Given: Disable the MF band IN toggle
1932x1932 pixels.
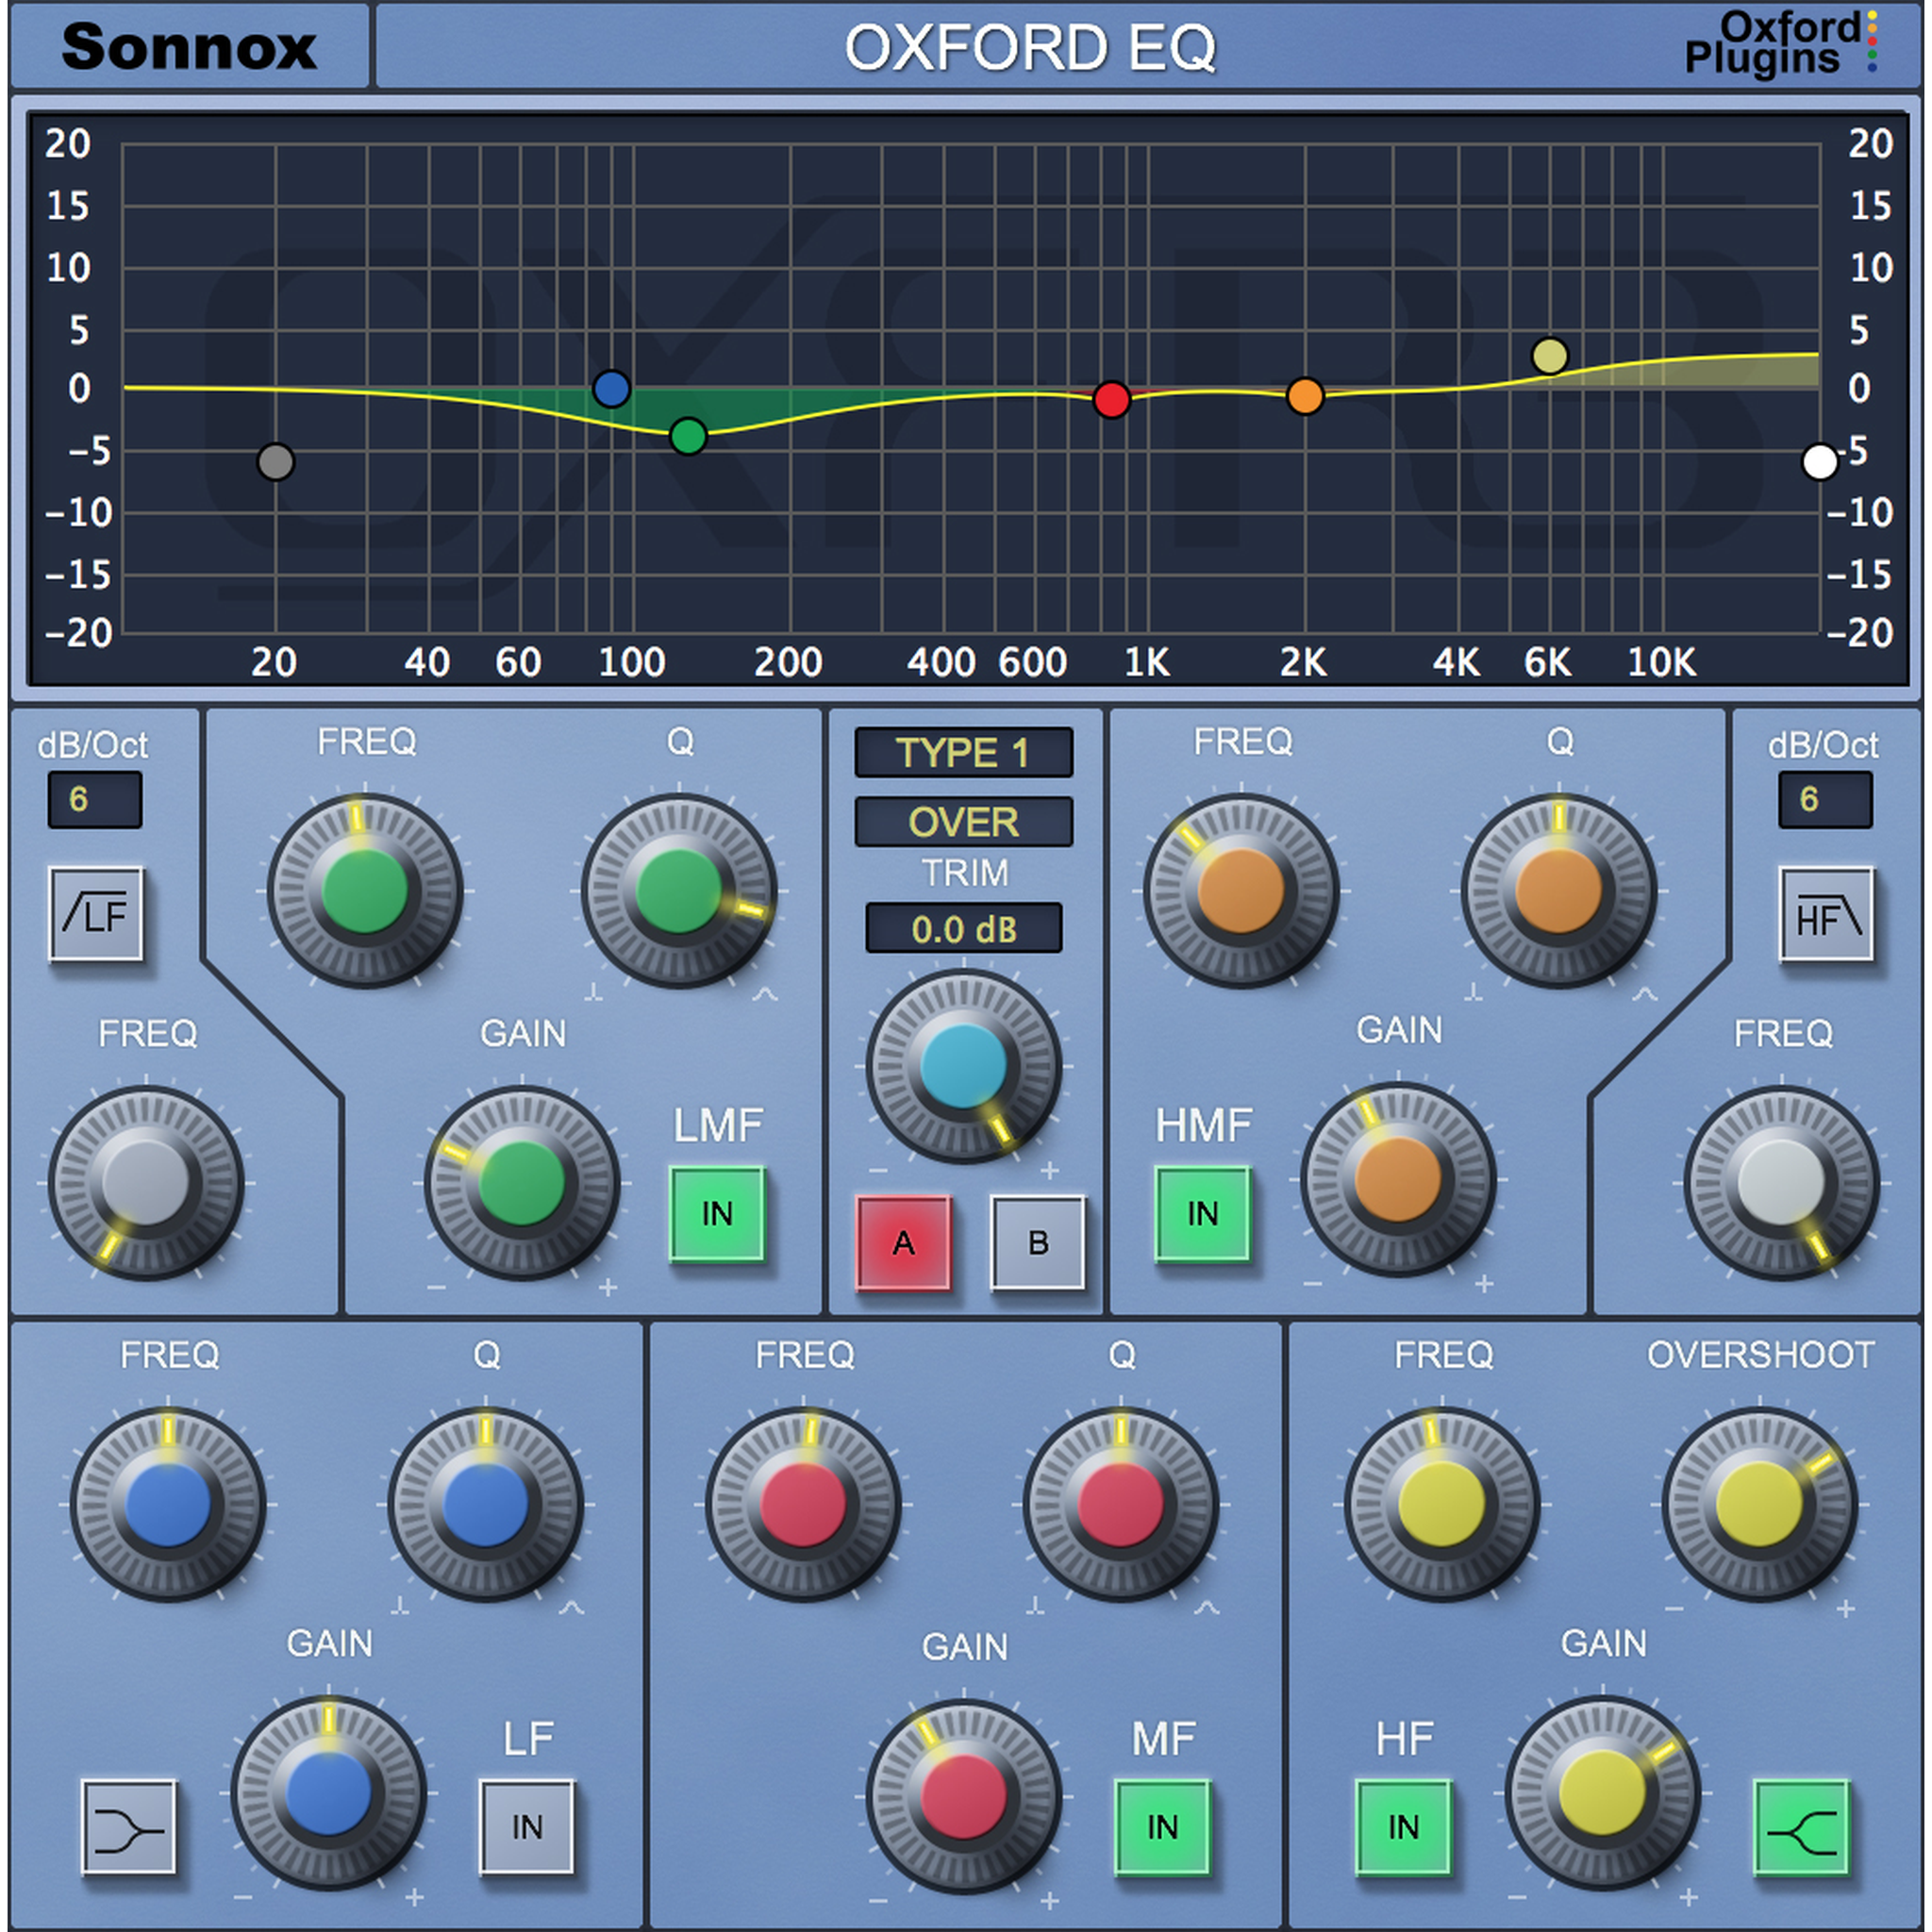Looking at the screenshot, I should click(1164, 1824).
